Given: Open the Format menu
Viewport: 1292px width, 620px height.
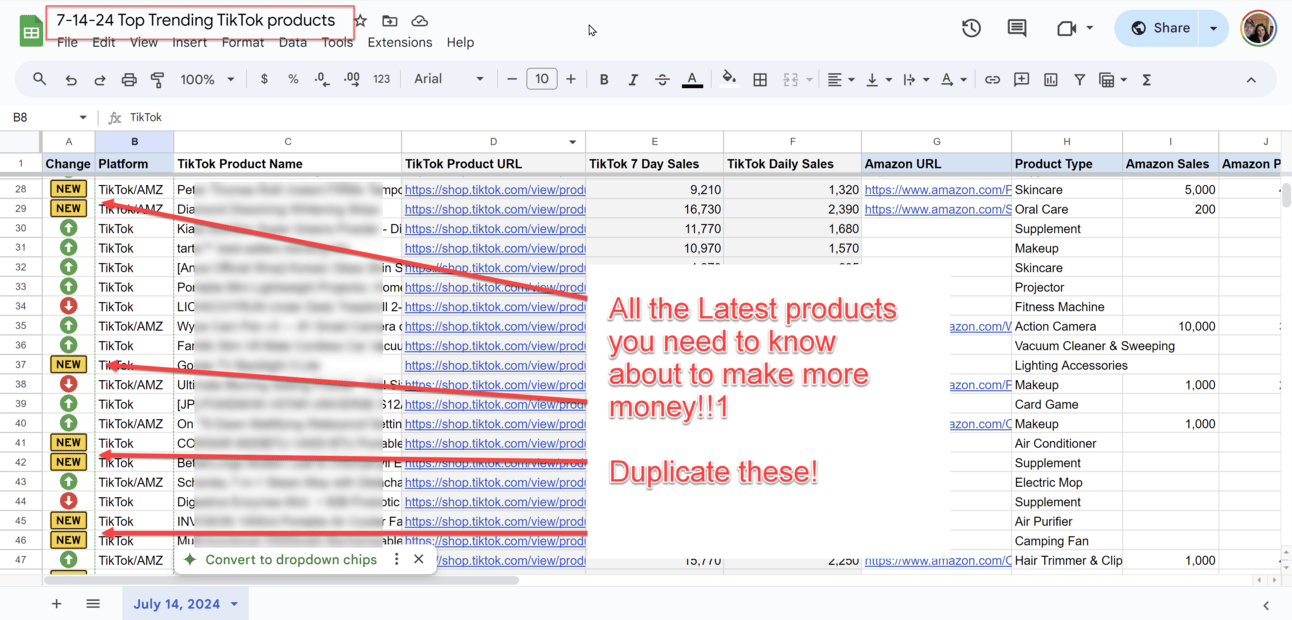Looking at the screenshot, I should click(x=243, y=42).
